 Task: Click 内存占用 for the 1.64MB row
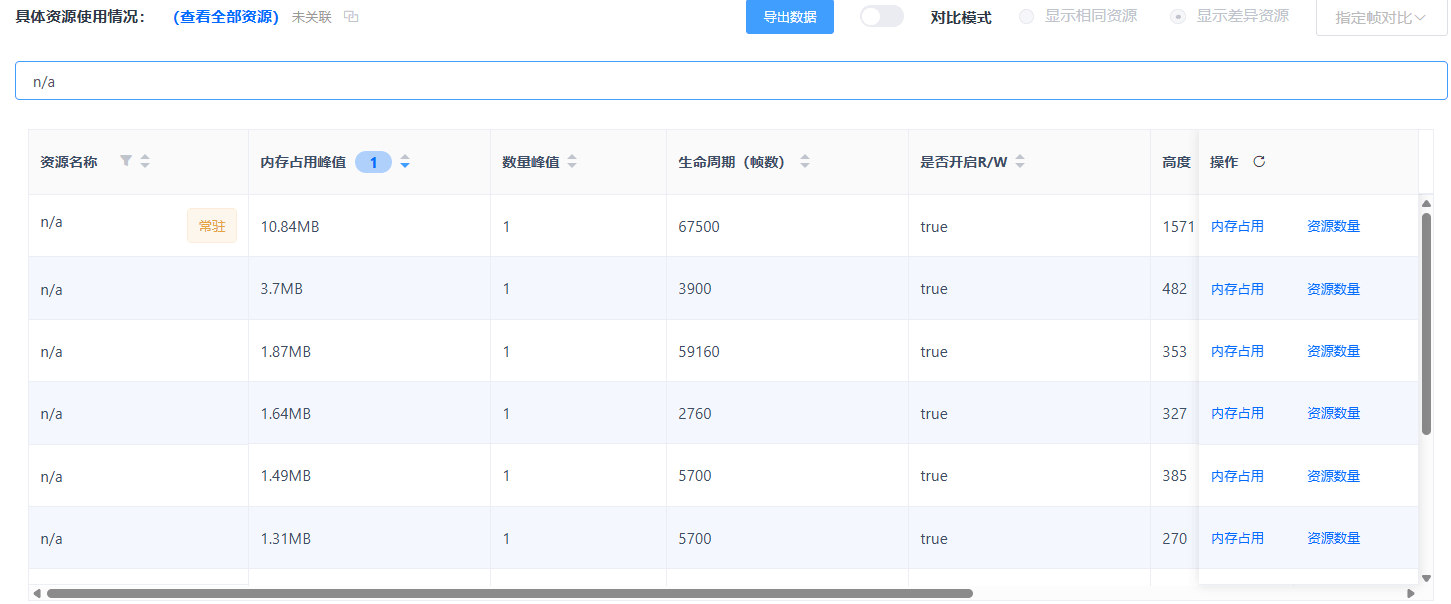pyautogui.click(x=1237, y=413)
